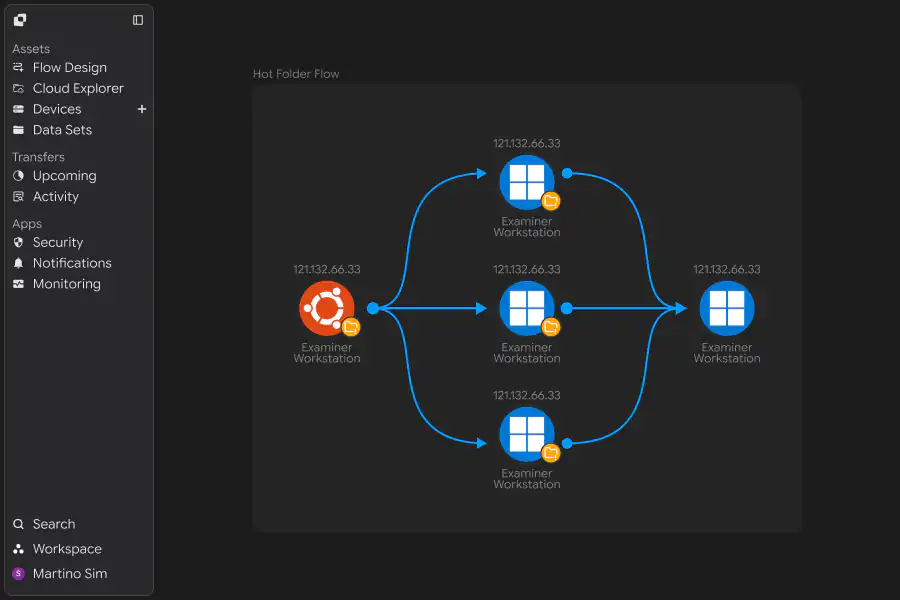Click the Monitoring chart icon
Image resolution: width=900 pixels, height=600 pixels.
tap(18, 284)
